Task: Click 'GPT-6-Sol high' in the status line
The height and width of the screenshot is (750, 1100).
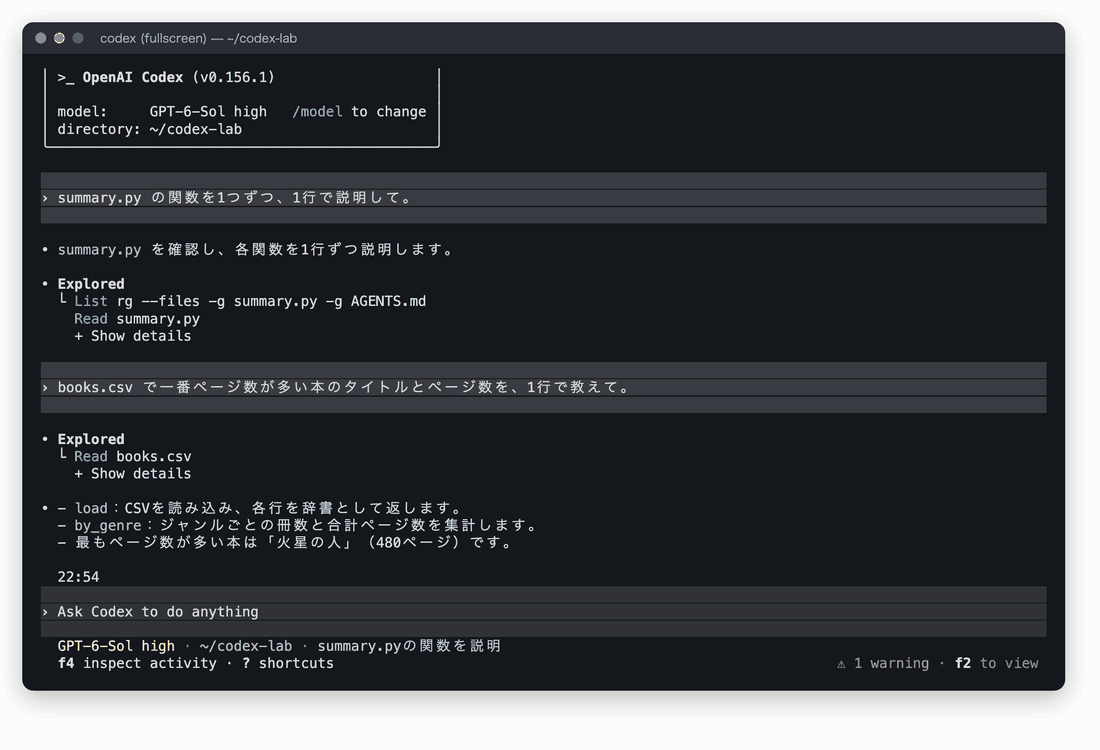Action: point(116,646)
